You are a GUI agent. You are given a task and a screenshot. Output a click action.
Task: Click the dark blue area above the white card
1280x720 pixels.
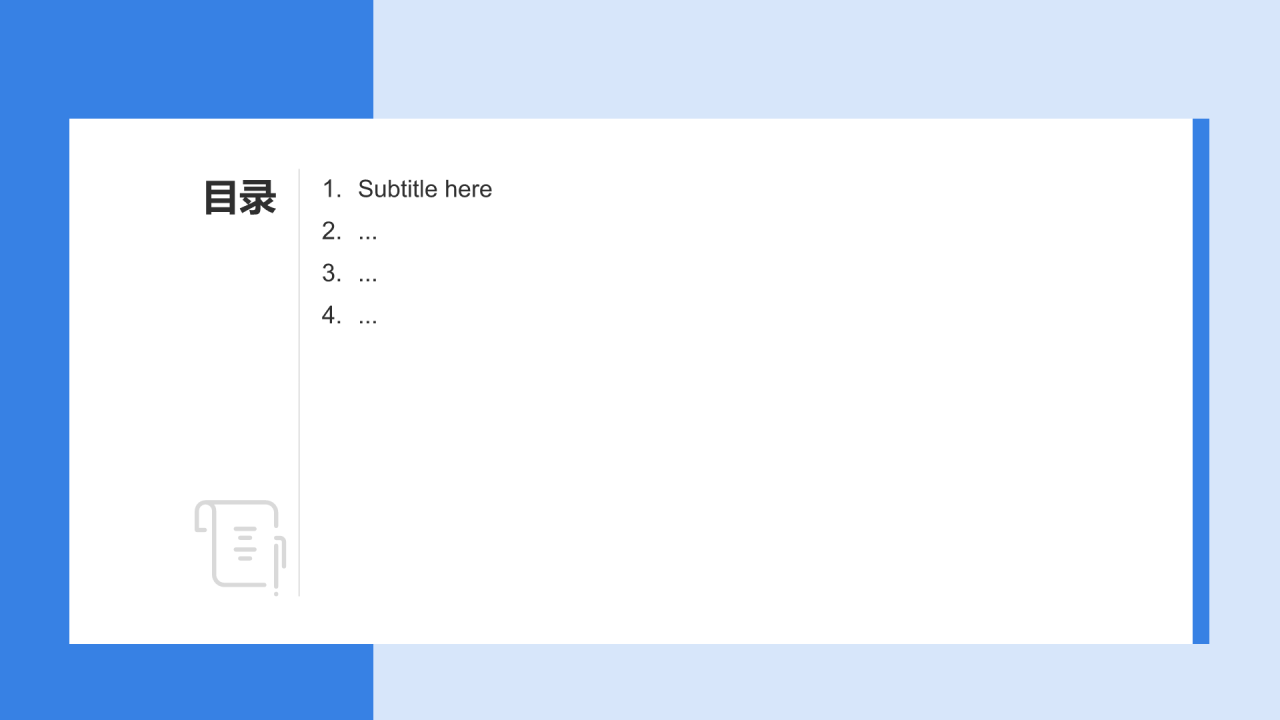point(186,59)
